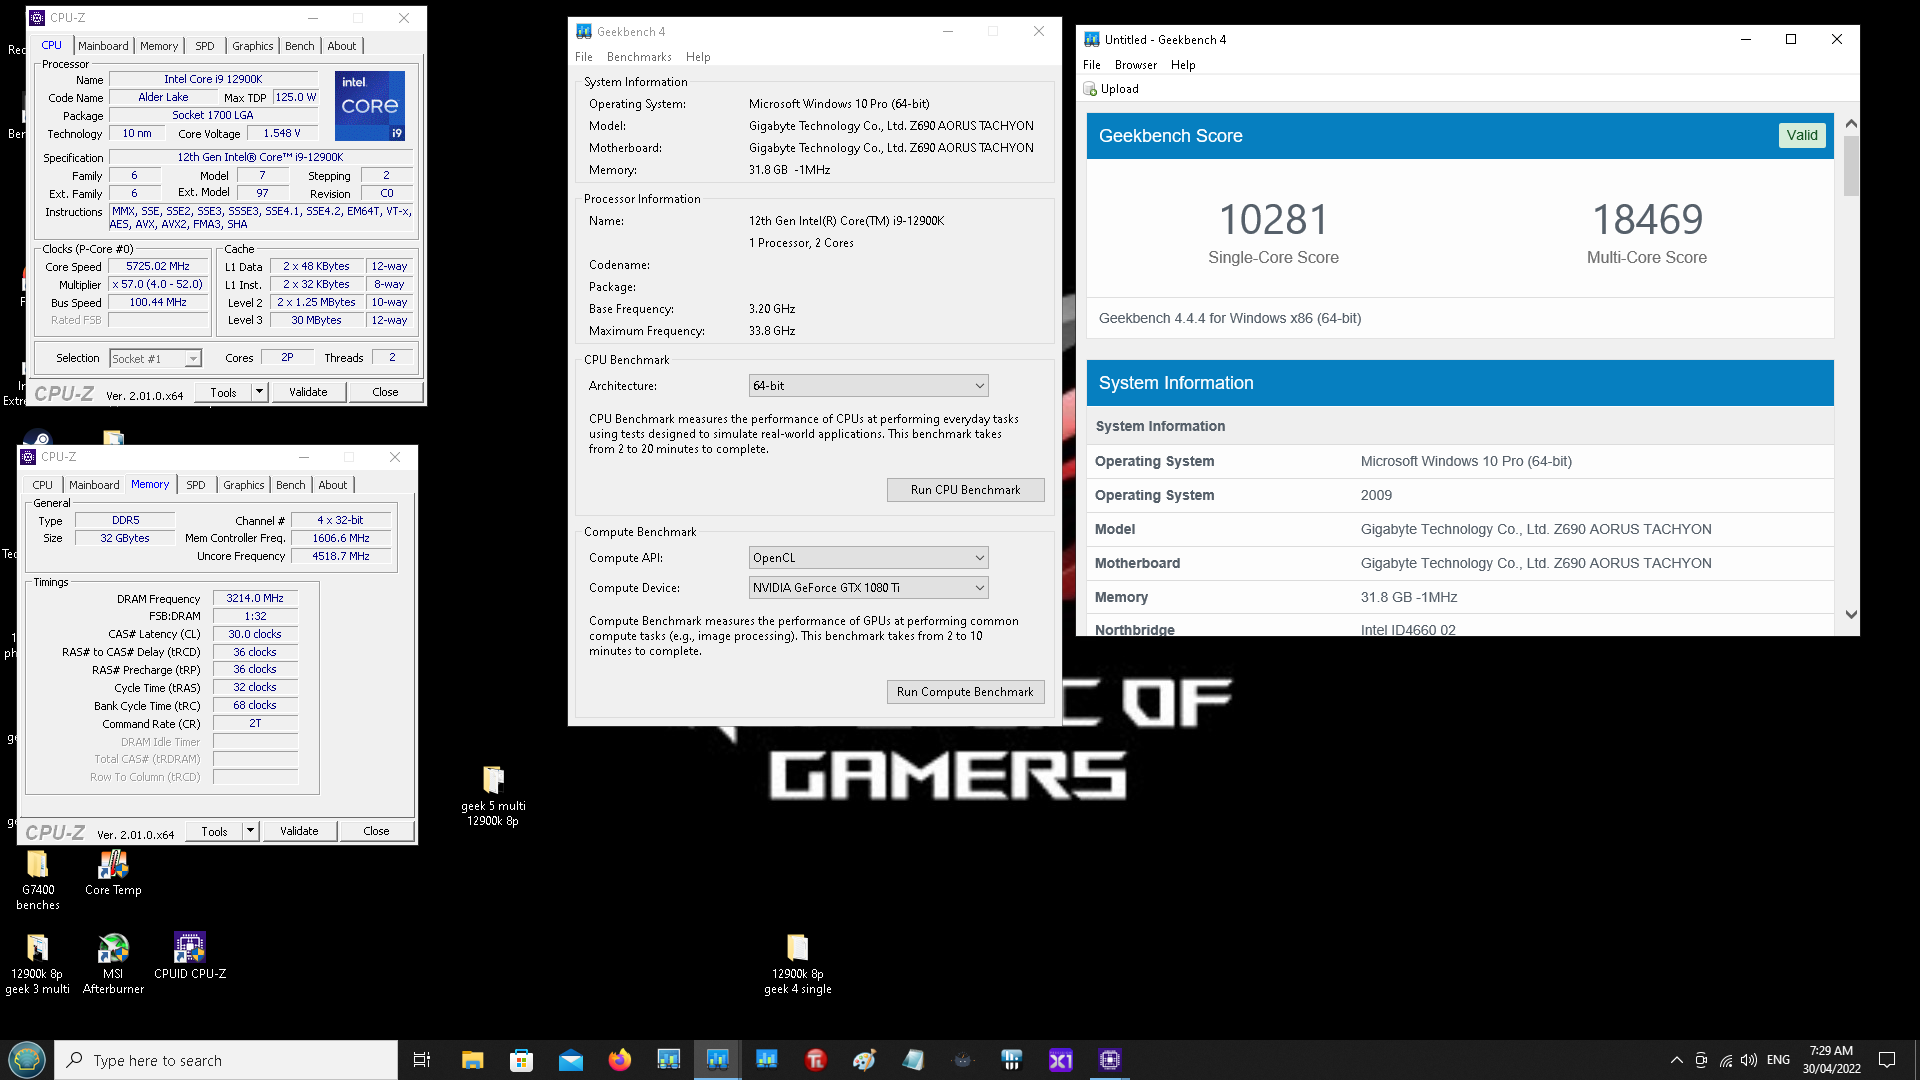The image size is (1920, 1080).
Task: Click the Valid badge on Geekbench Score
Action: (1802, 136)
